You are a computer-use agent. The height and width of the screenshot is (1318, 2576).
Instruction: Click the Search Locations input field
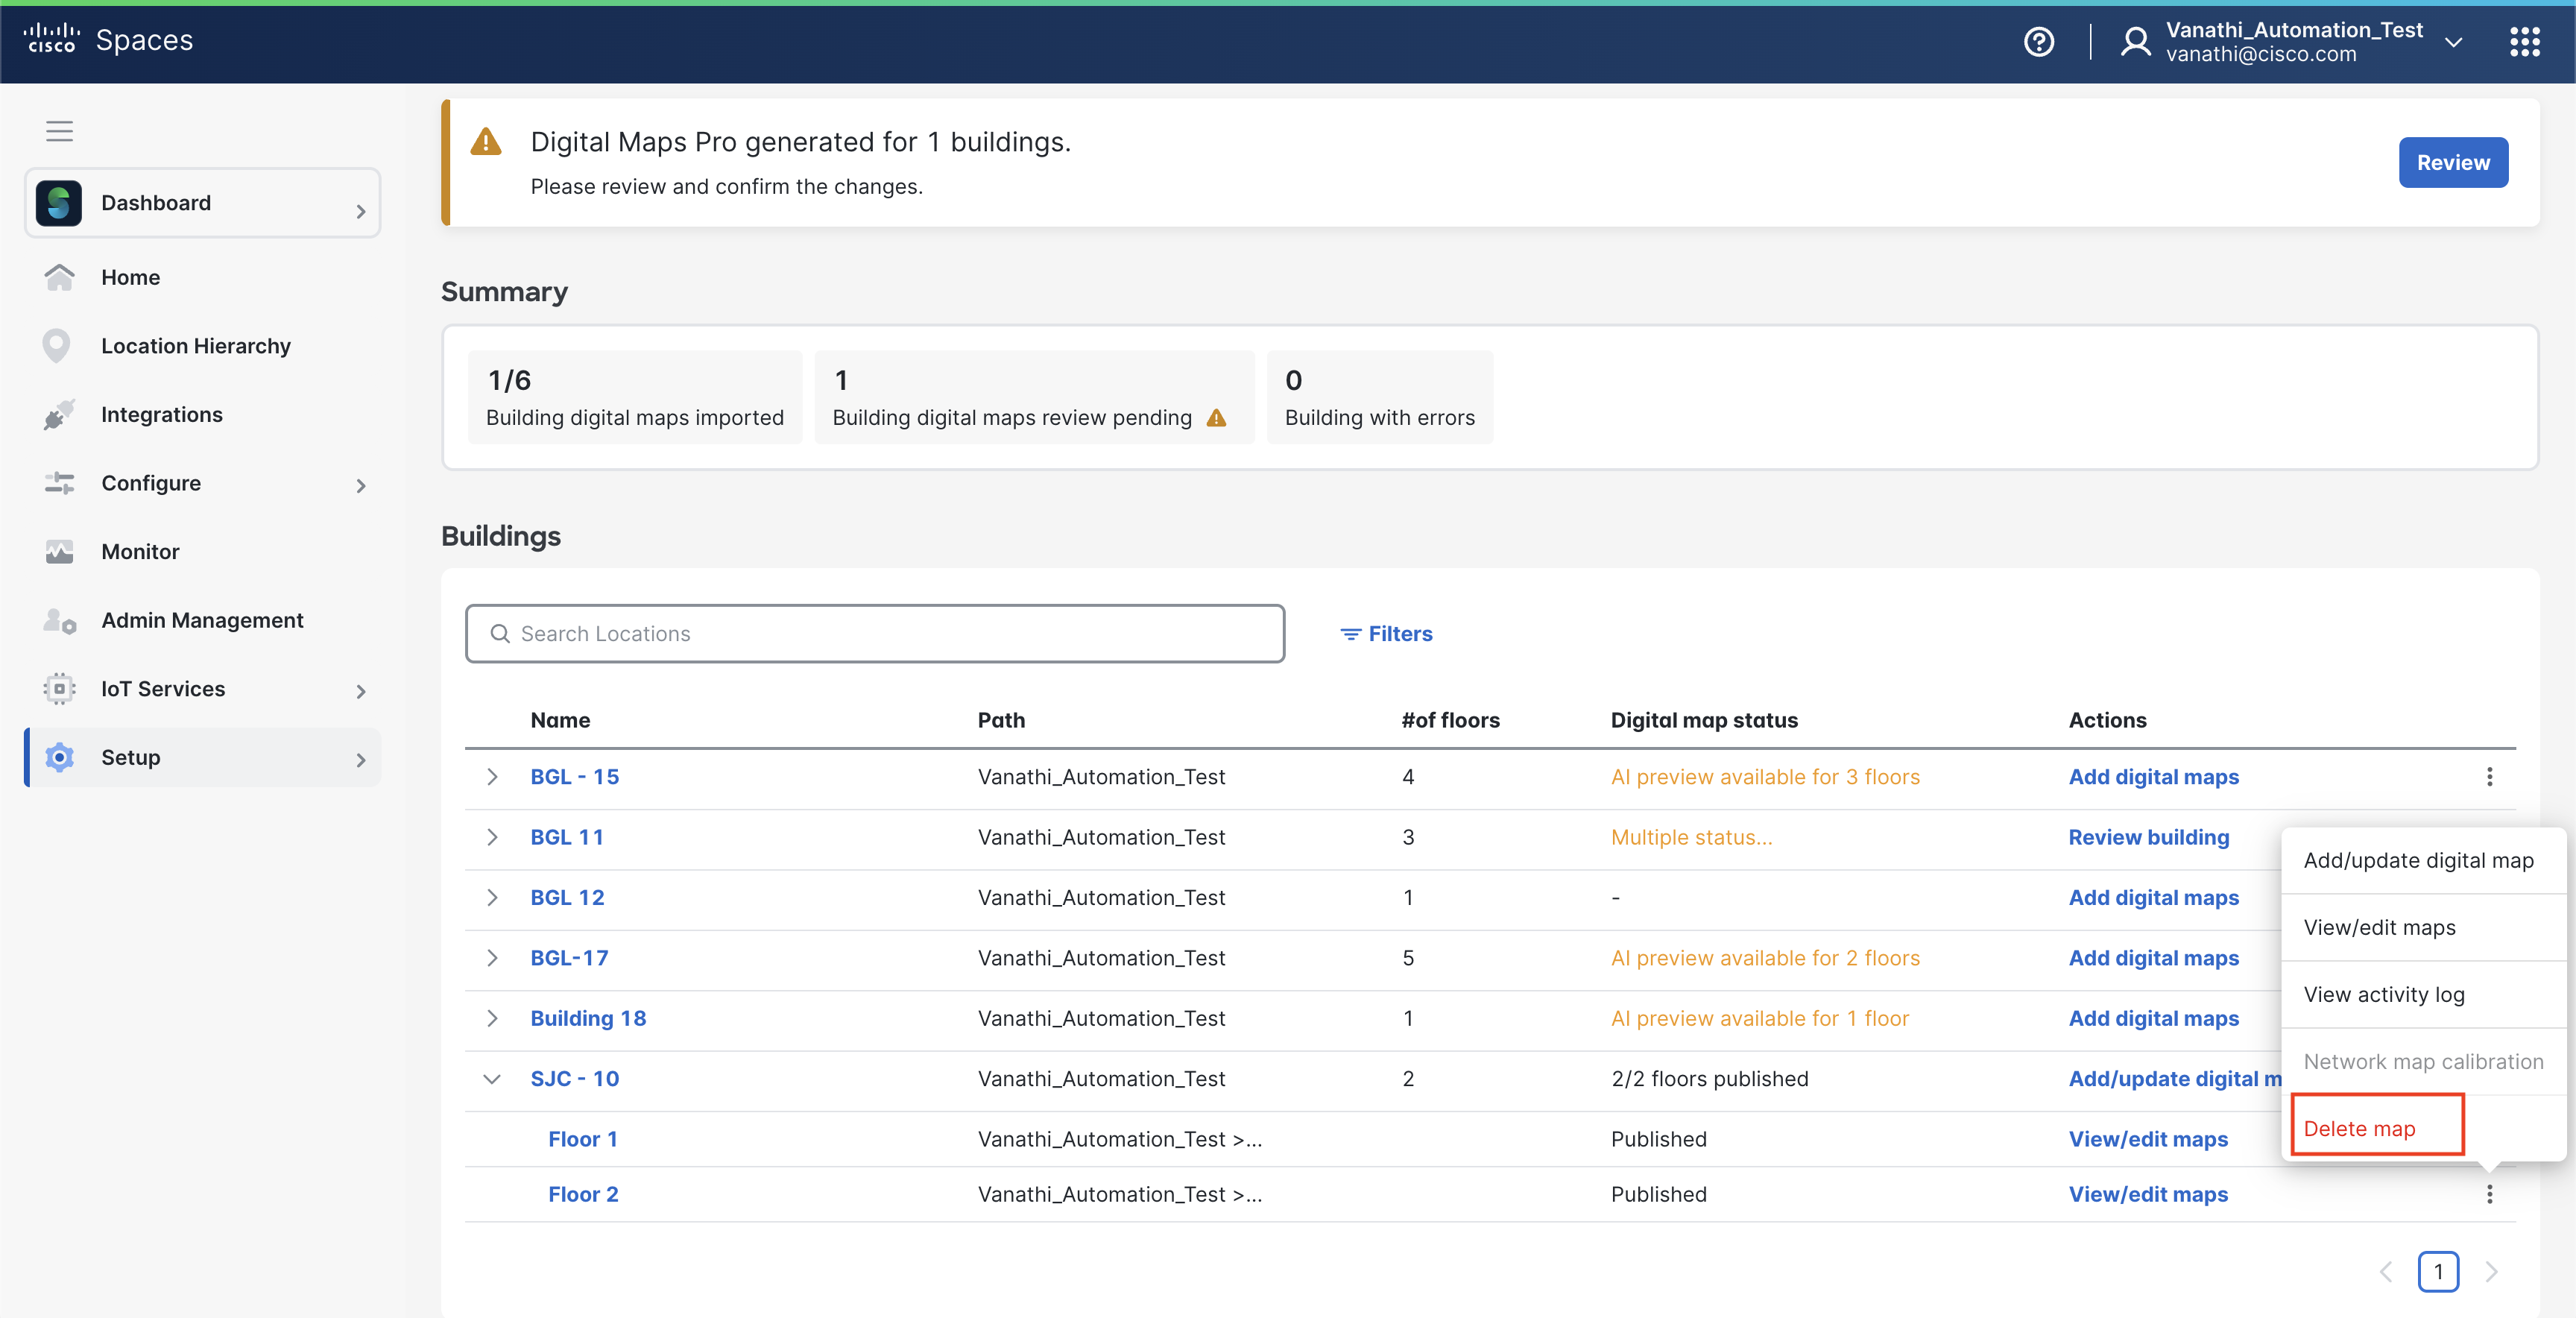(875, 634)
